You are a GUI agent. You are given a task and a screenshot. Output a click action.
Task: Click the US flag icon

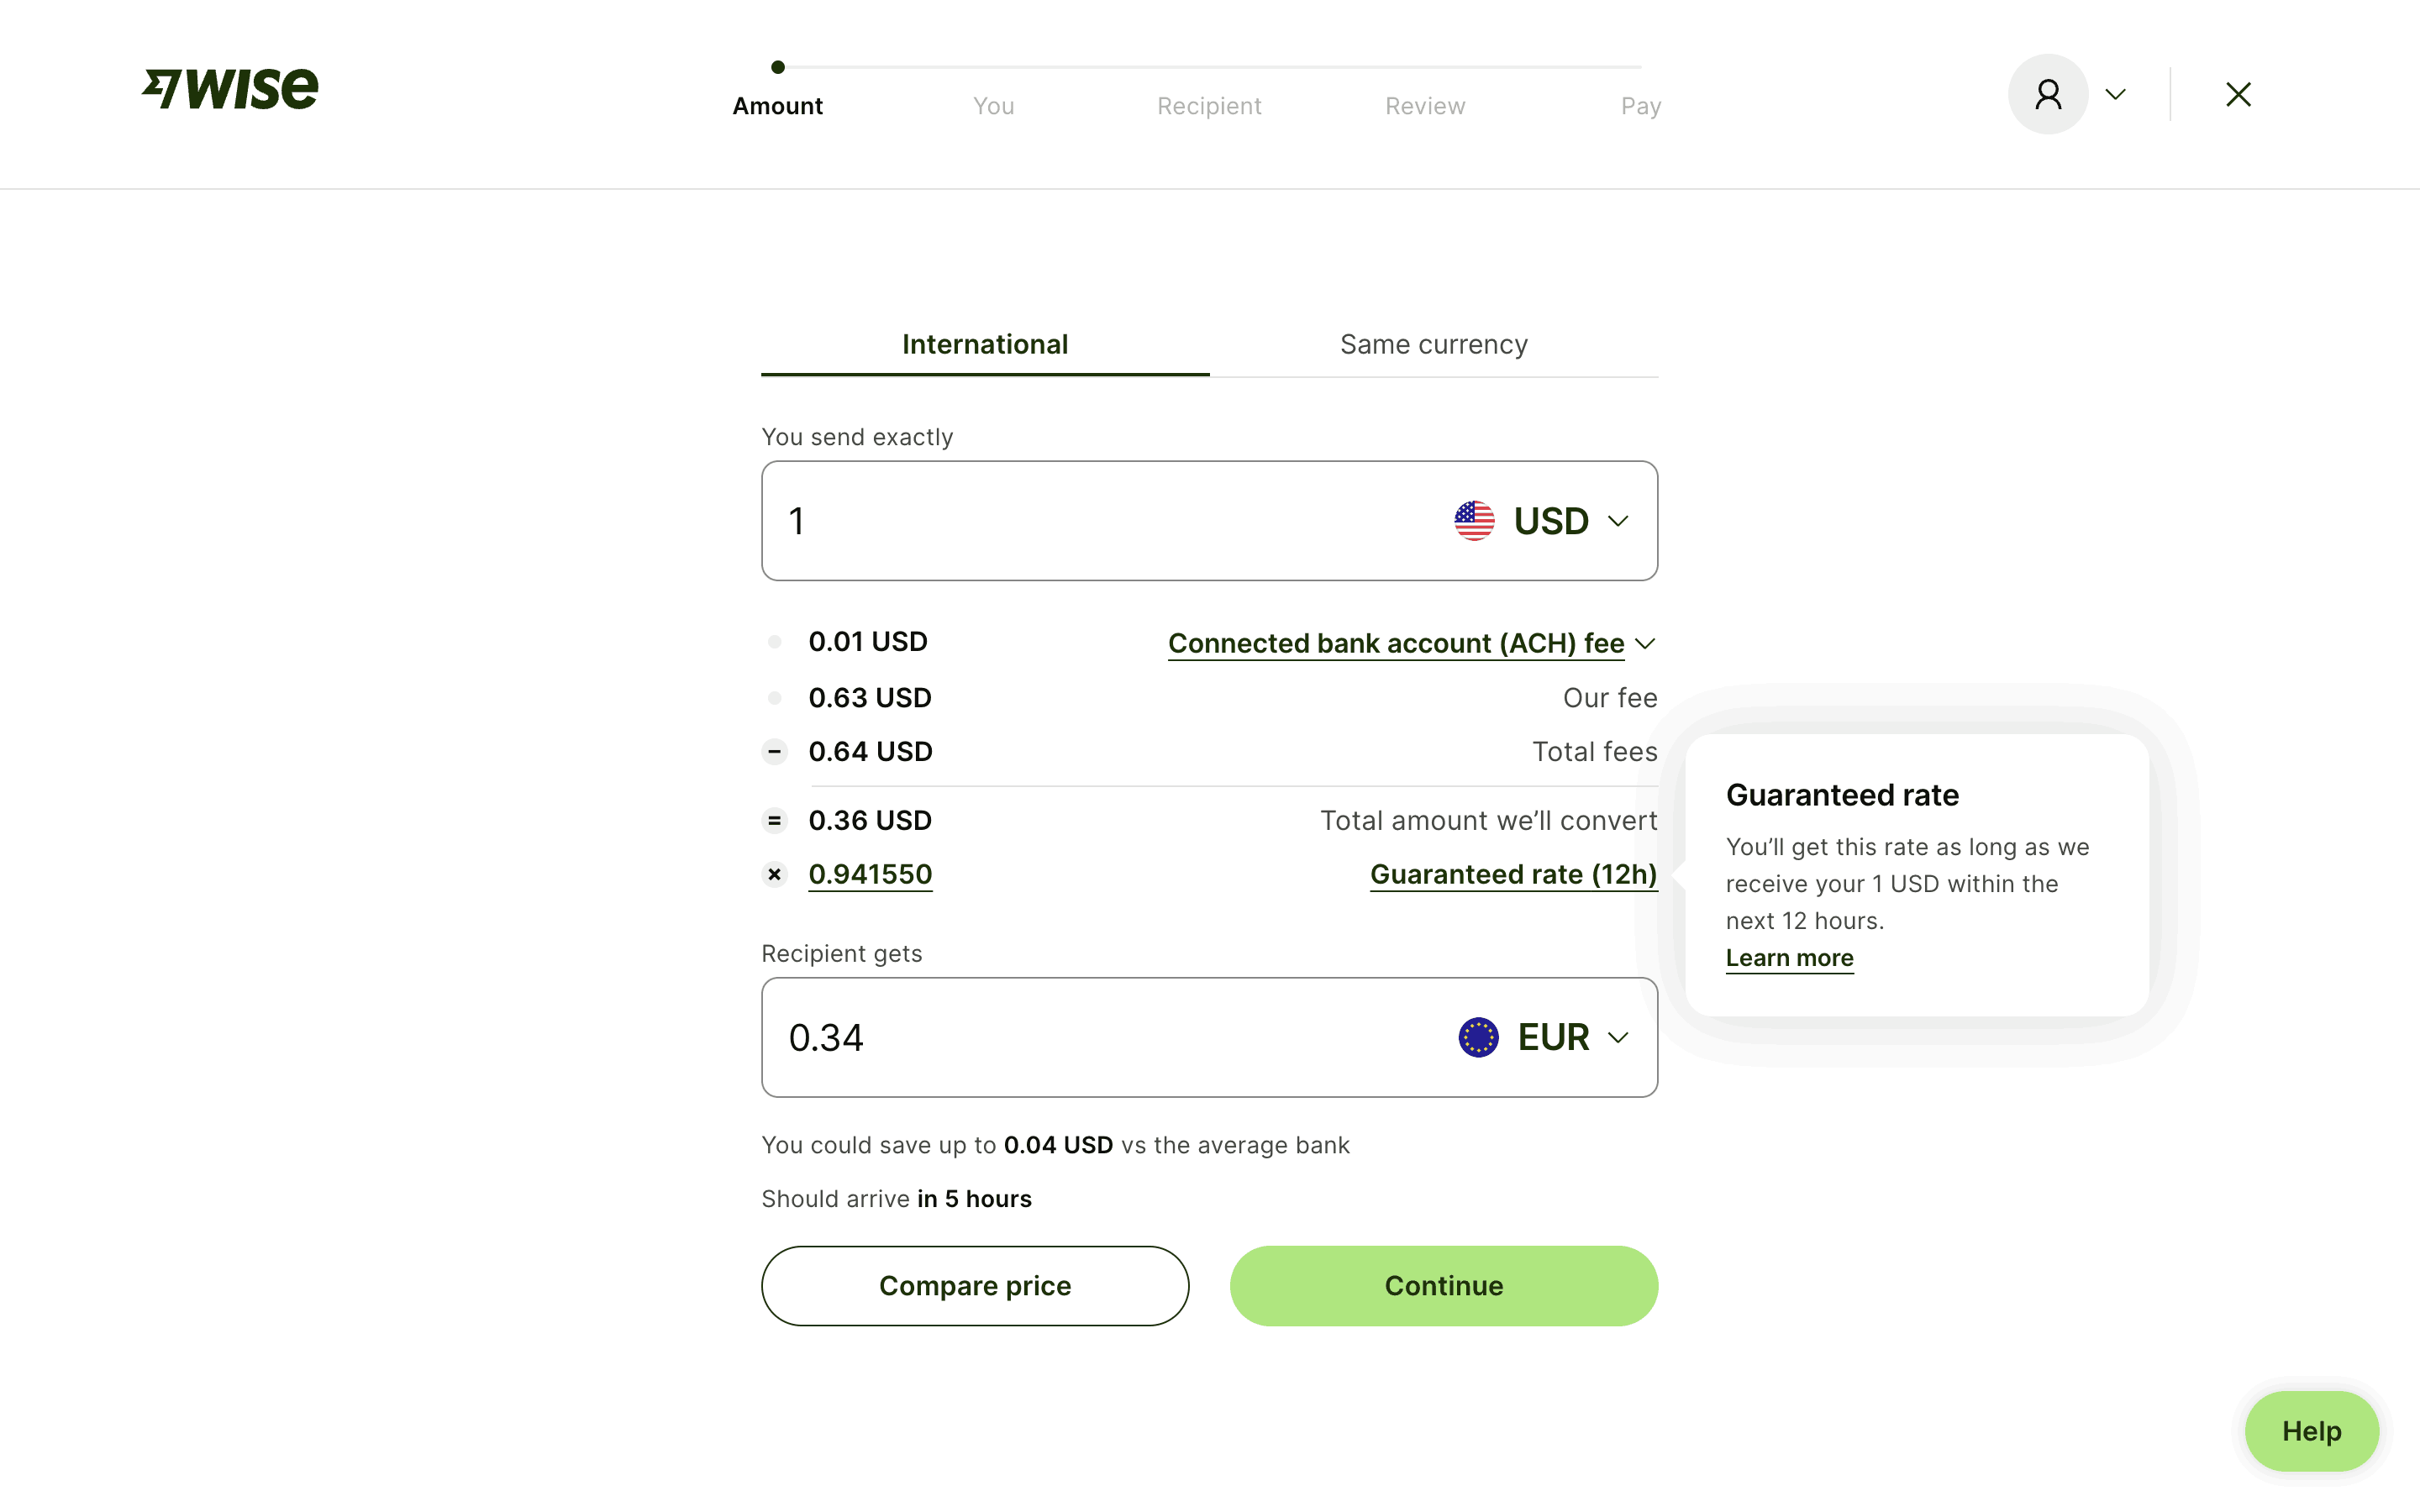click(x=1473, y=521)
